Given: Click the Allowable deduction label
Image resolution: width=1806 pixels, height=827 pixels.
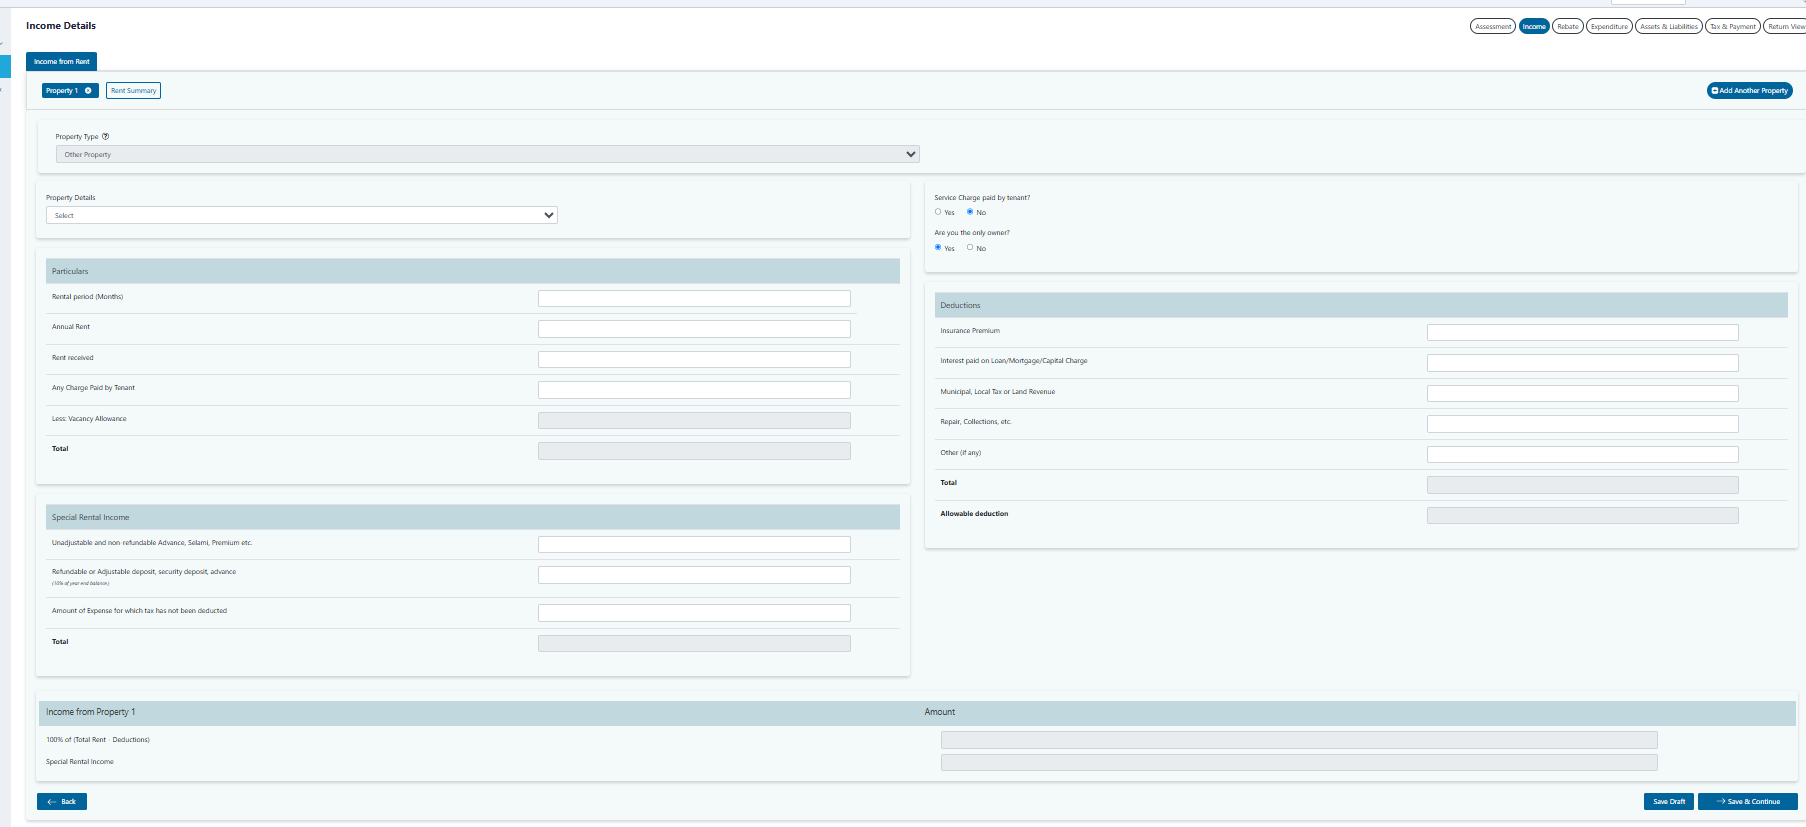Looking at the screenshot, I should point(974,514).
